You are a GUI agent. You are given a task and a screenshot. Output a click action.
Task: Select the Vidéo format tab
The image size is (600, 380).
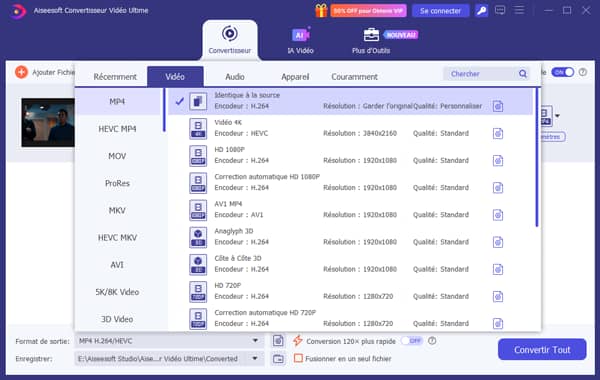point(175,77)
